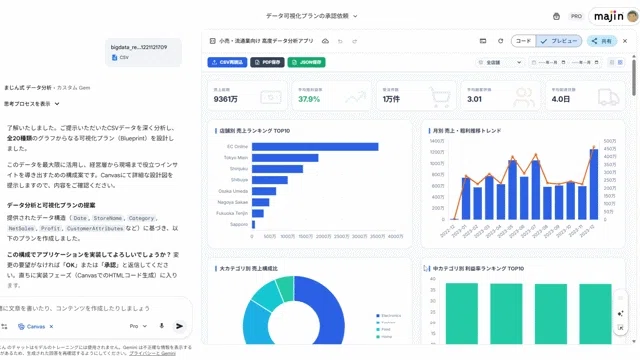Image resolution: width=640 pixels, height=360 pixels.
Task: Click the select-element icon in floating toolbar
Action: click(x=620, y=327)
